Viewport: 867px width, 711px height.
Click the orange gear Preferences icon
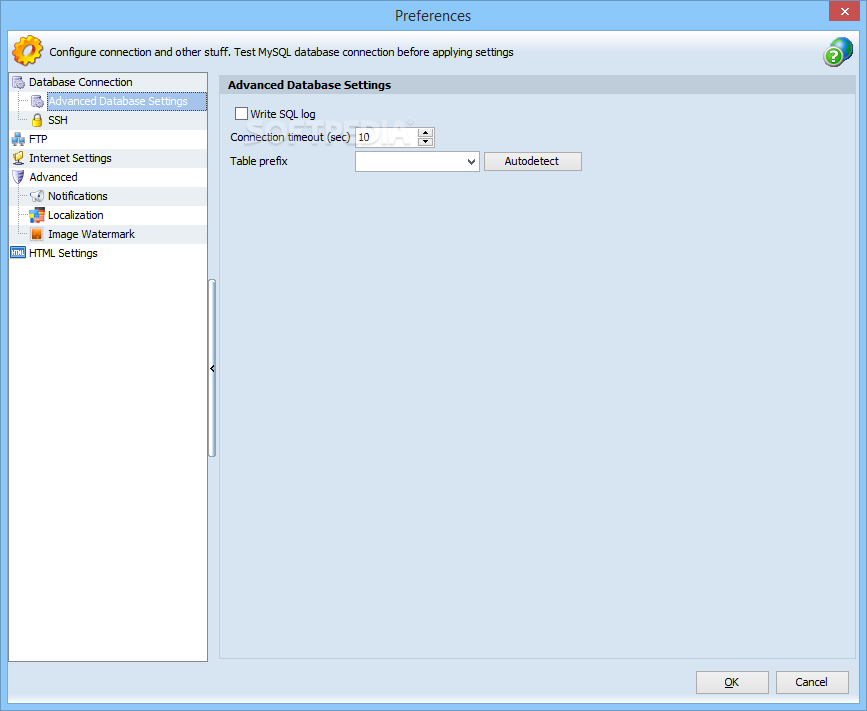click(27, 51)
